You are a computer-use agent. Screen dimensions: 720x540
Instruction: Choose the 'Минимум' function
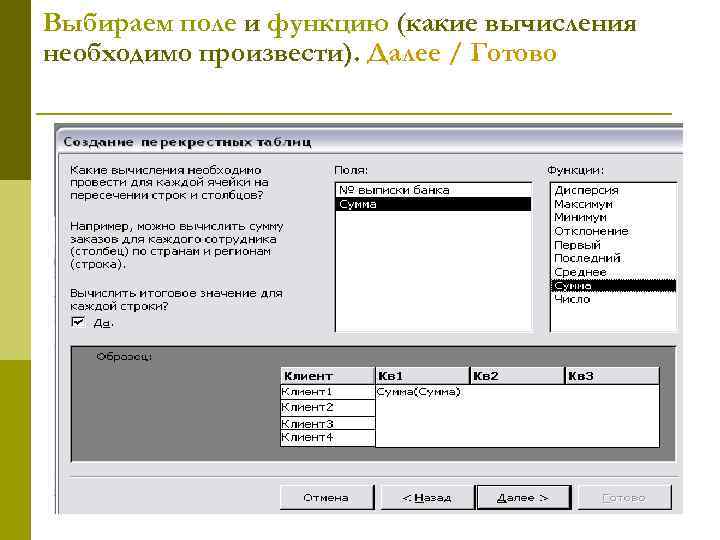click(x=613, y=217)
